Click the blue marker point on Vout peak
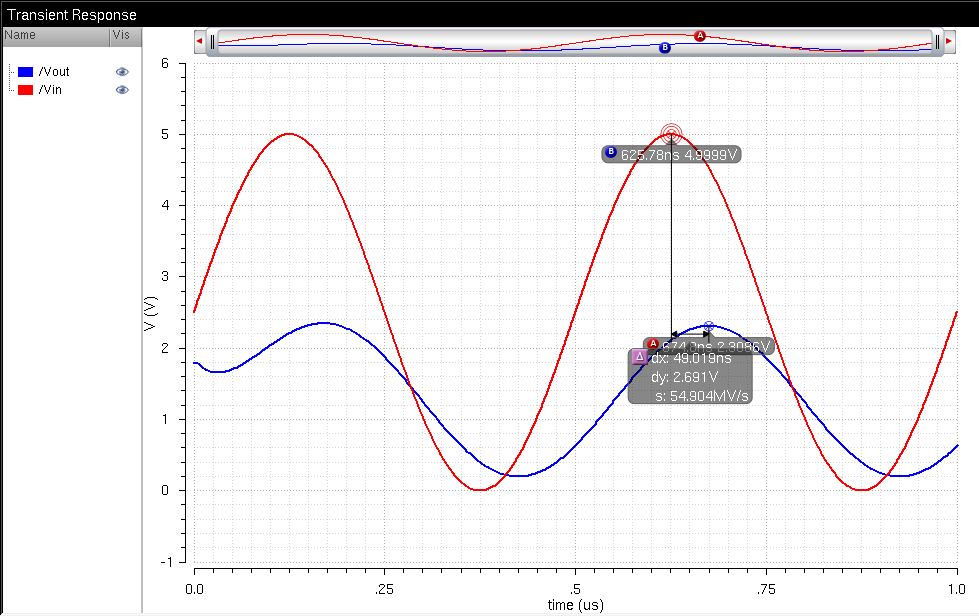Screen dimensions: 979x616 [x=709, y=326]
